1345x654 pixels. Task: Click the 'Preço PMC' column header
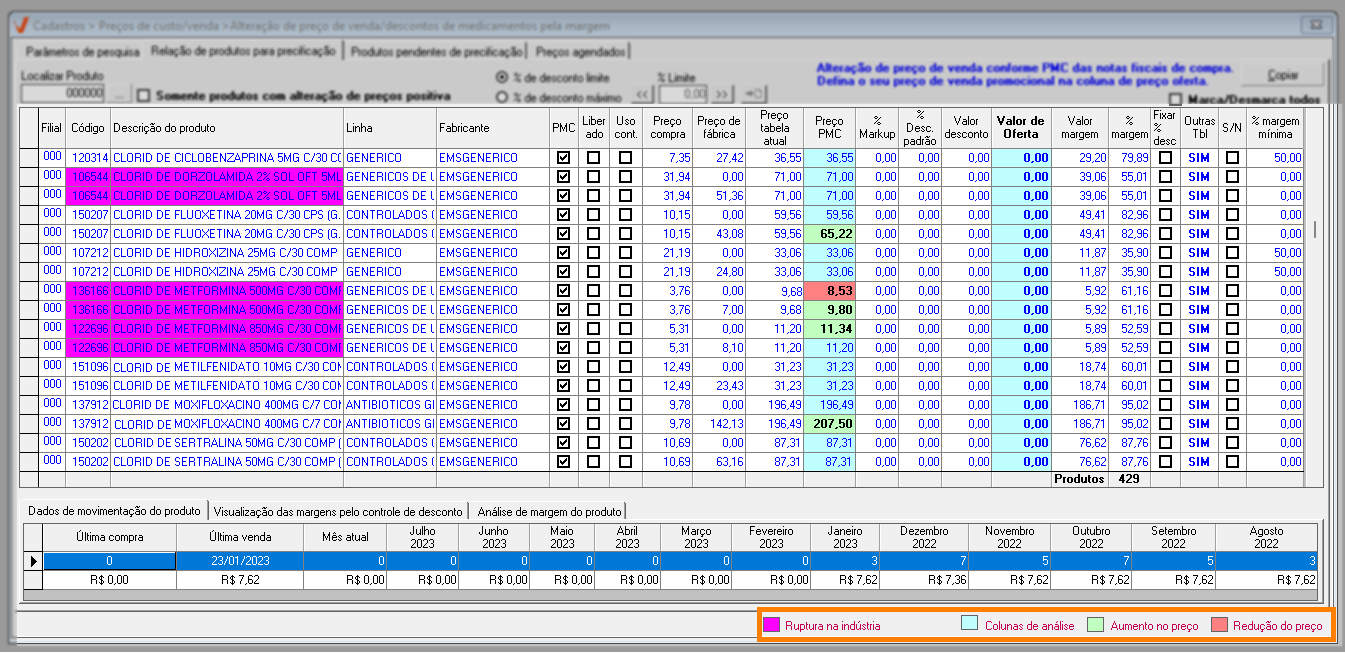tap(829, 128)
